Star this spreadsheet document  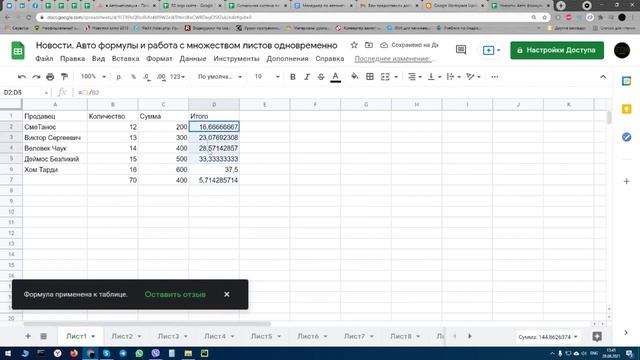click(x=354, y=45)
